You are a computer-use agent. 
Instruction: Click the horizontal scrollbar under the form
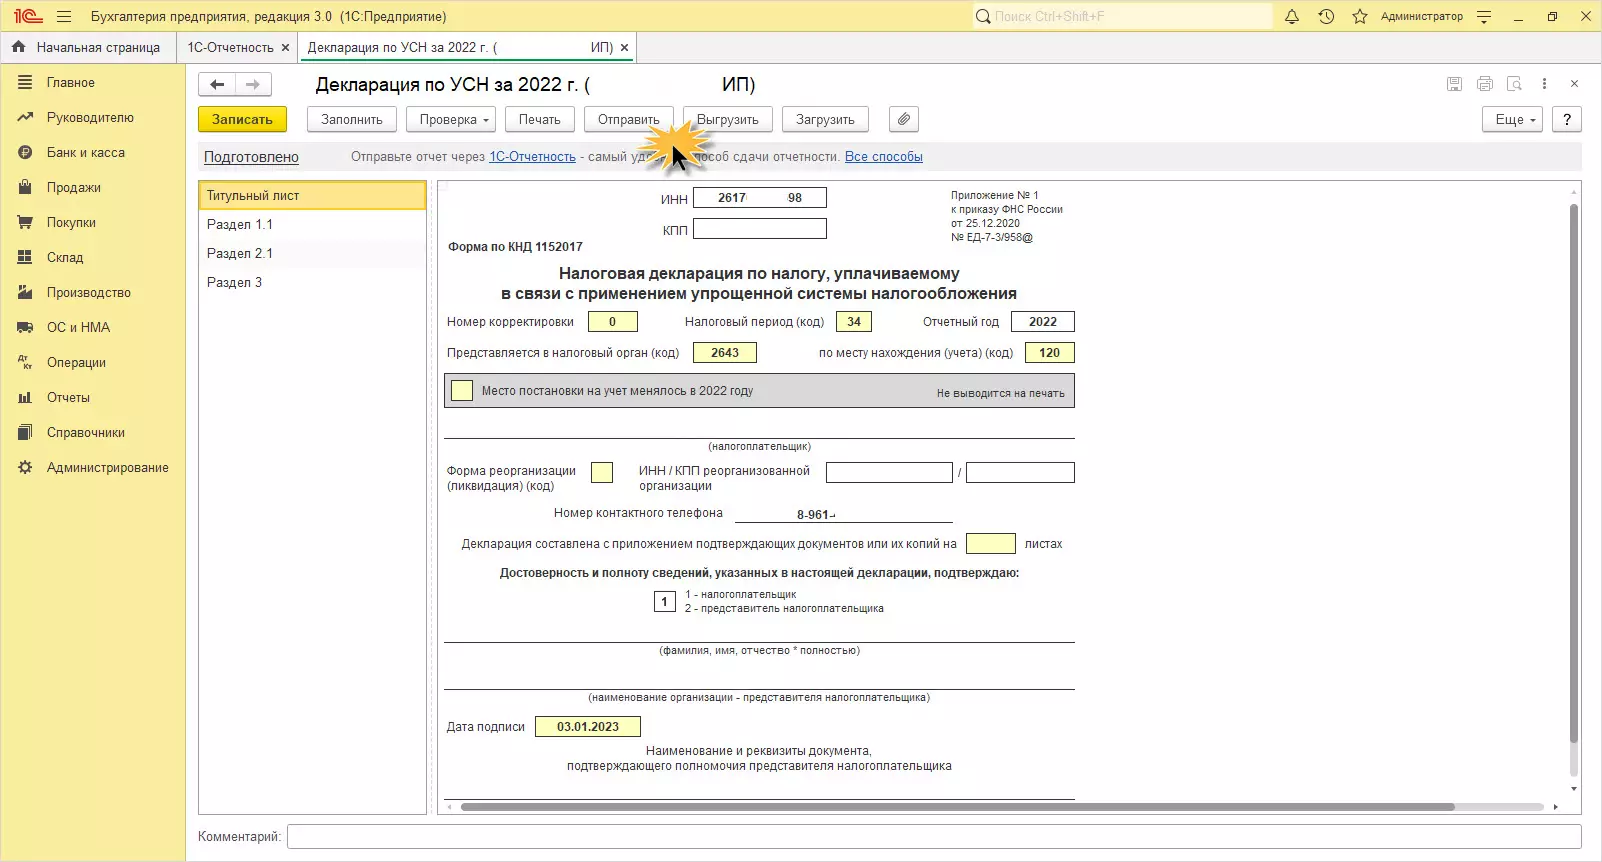click(x=956, y=807)
